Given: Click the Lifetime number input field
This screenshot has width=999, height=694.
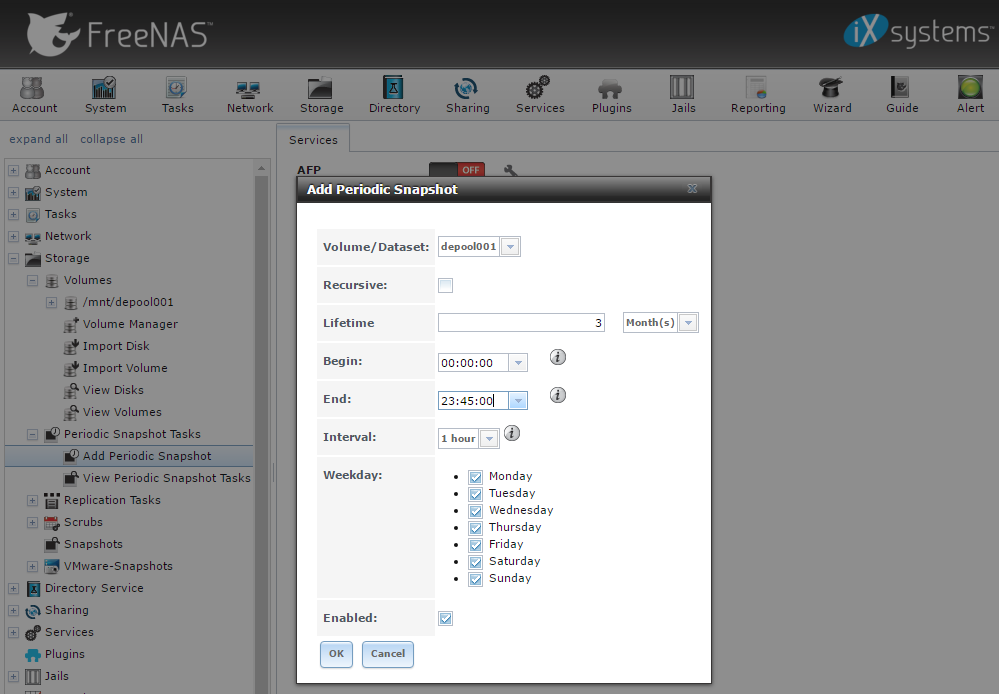Looking at the screenshot, I should pyautogui.click(x=521, y=323).
